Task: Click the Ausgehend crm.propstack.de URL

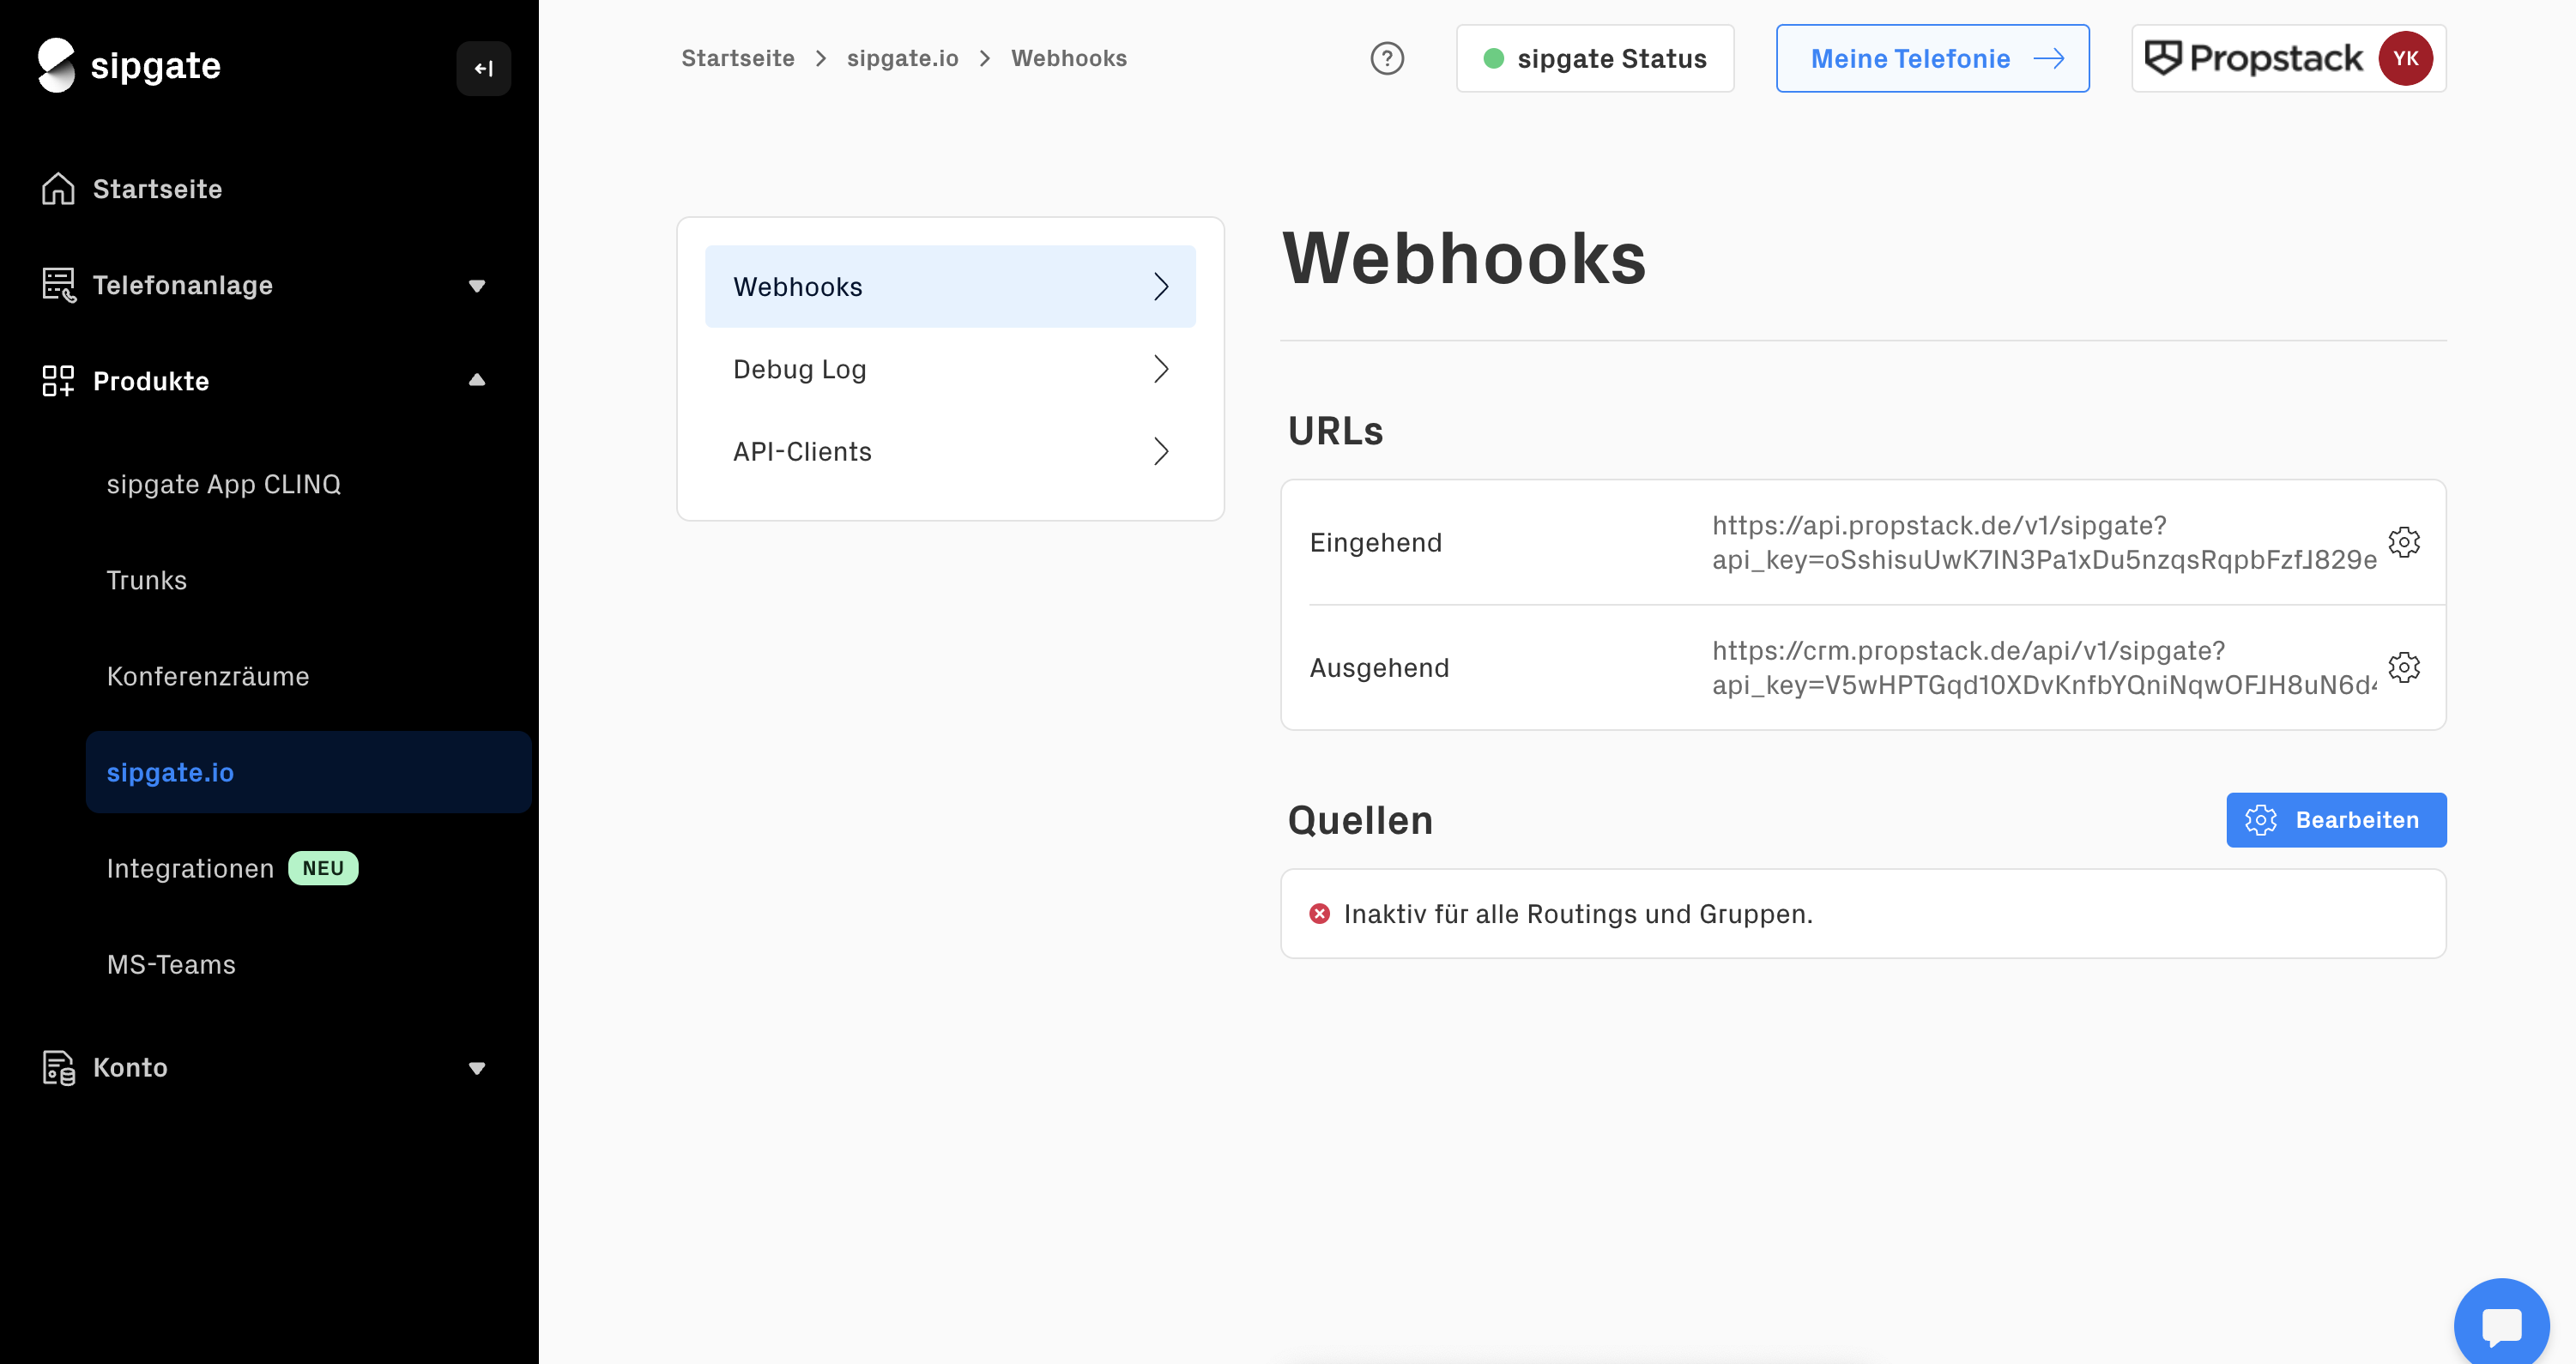Action: (2044, 667)
